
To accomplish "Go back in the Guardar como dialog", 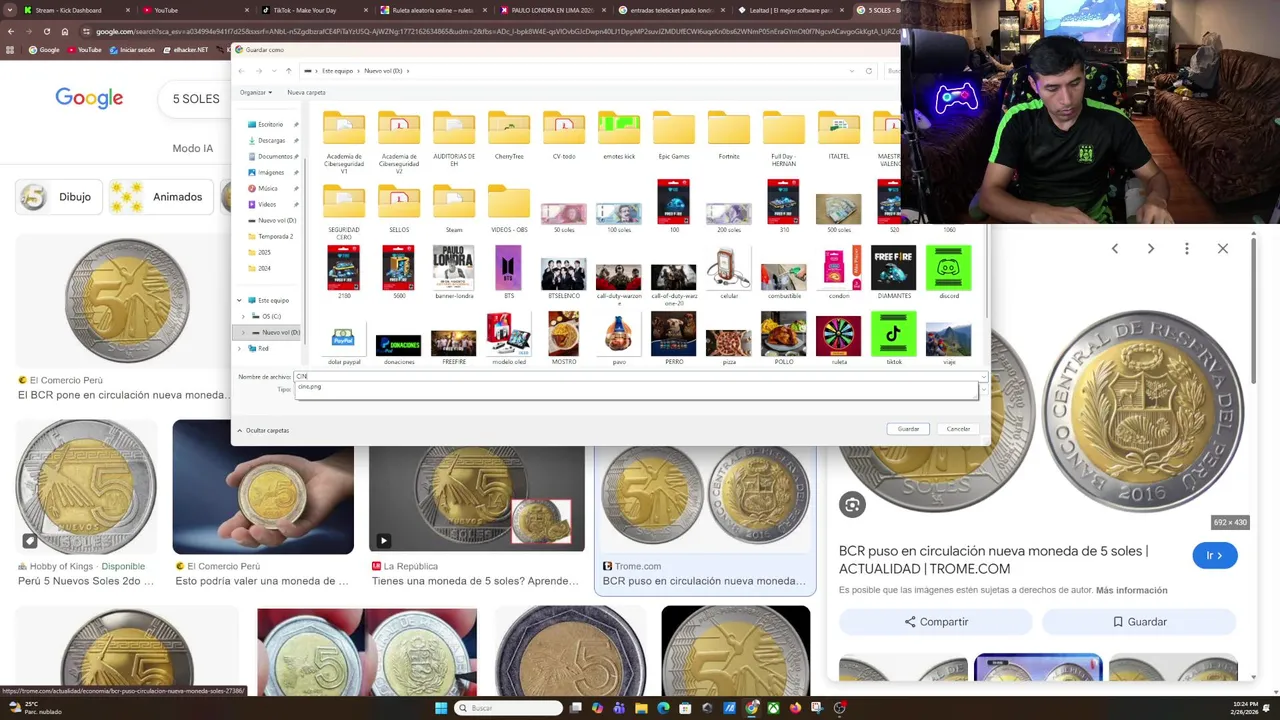I will tap(243, 71).
